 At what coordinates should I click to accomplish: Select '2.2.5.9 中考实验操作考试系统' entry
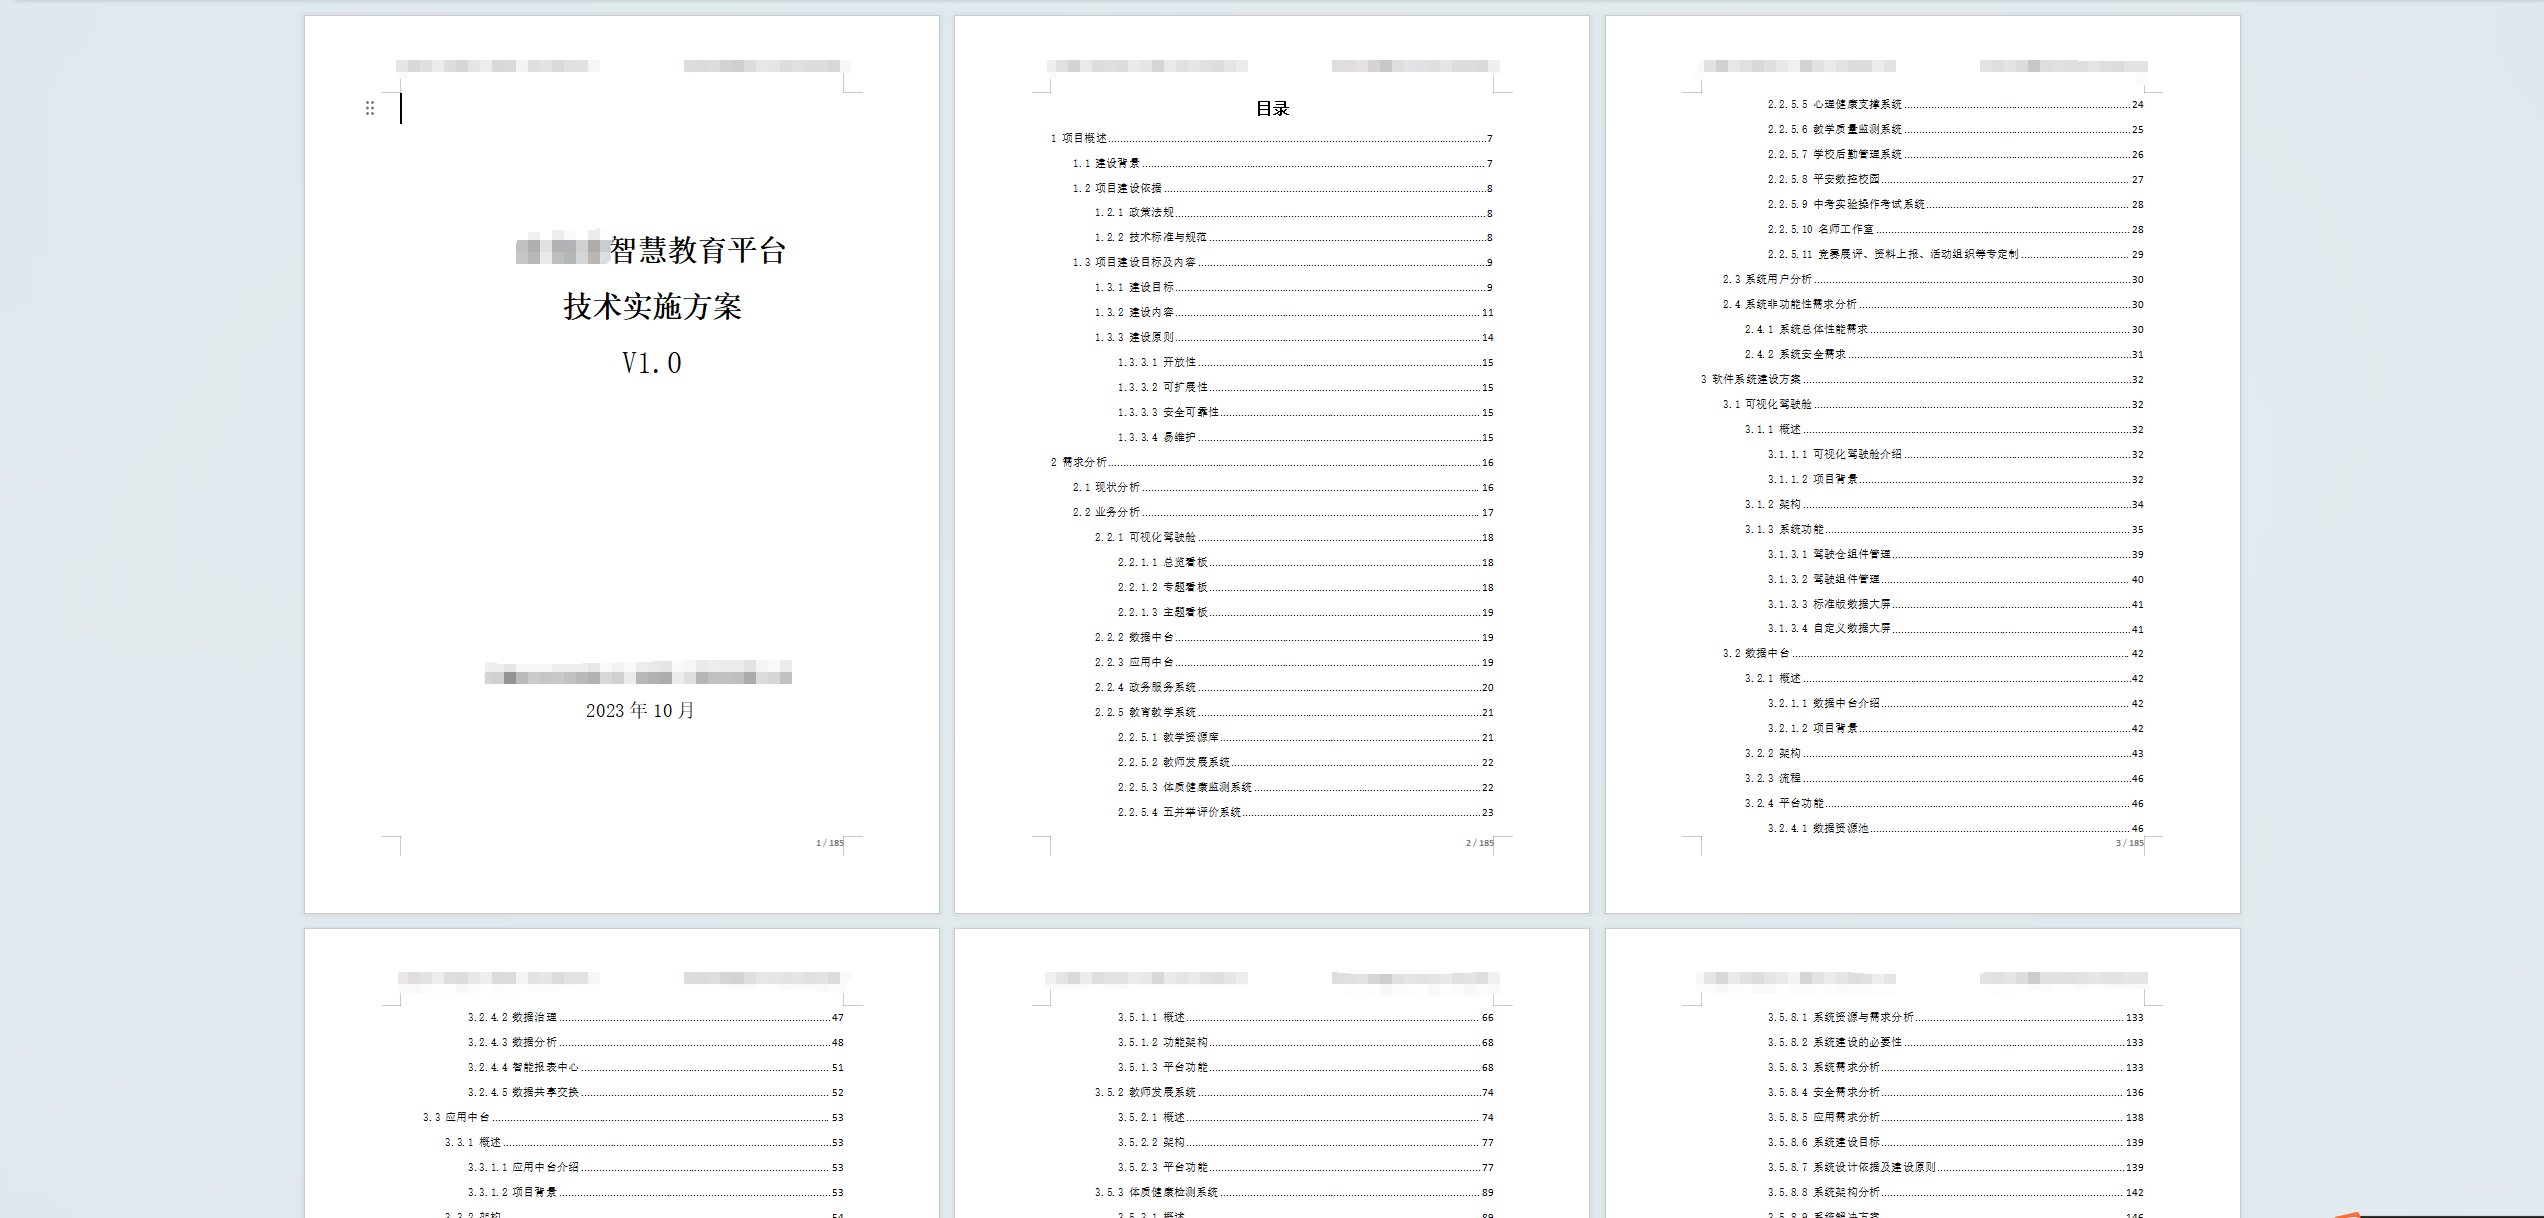1955,205
